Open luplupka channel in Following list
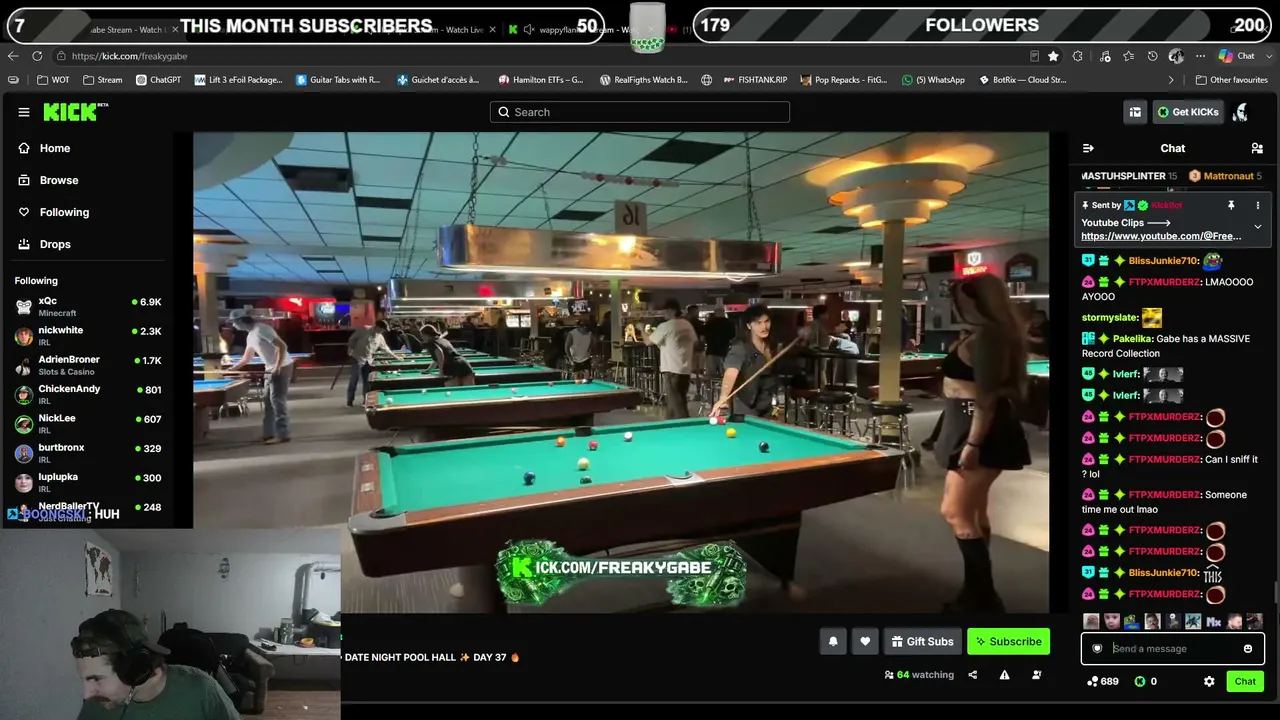This screenshot has width=1280, height=720. (88, 482)
